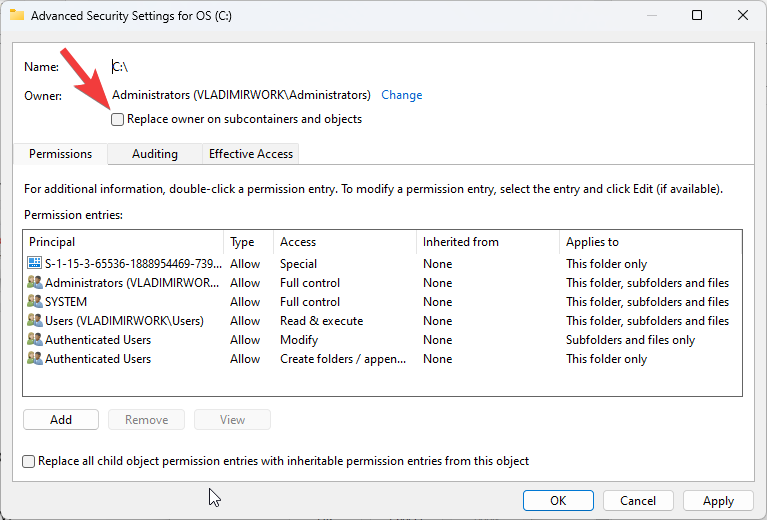Click the Administrators group icon in list
Screen dimensions: 767x520
pos(35,283)
